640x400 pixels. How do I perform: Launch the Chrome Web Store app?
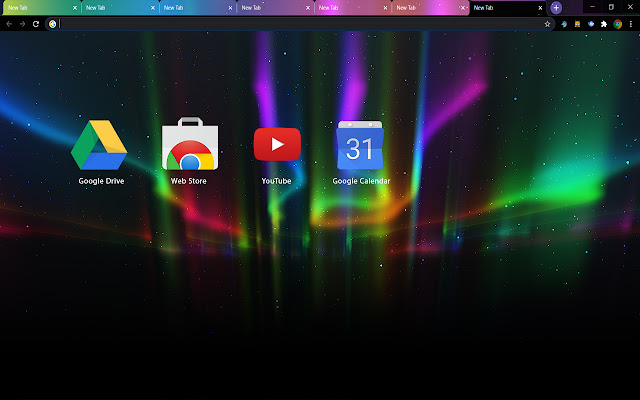point(188,145)
